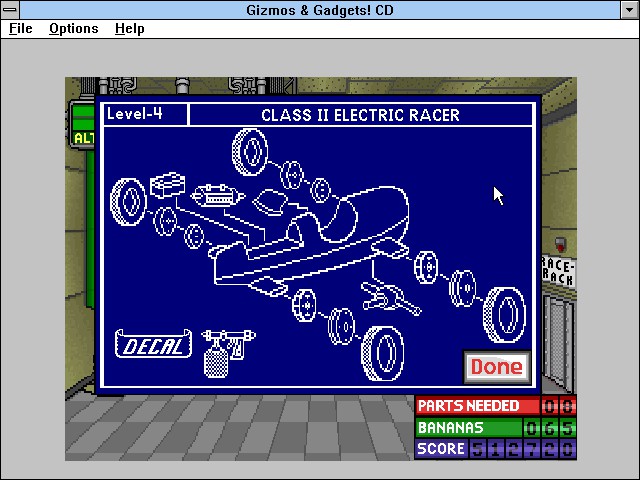
Task: Click the Done button
Action: [497, 367]
